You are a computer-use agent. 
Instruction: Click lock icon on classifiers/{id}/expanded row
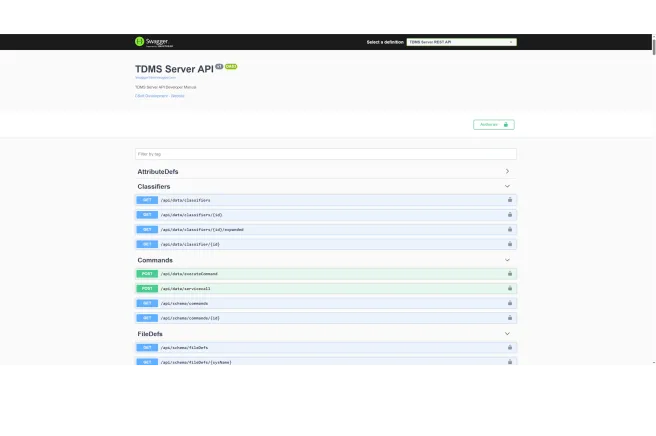(x=510, y=229)
